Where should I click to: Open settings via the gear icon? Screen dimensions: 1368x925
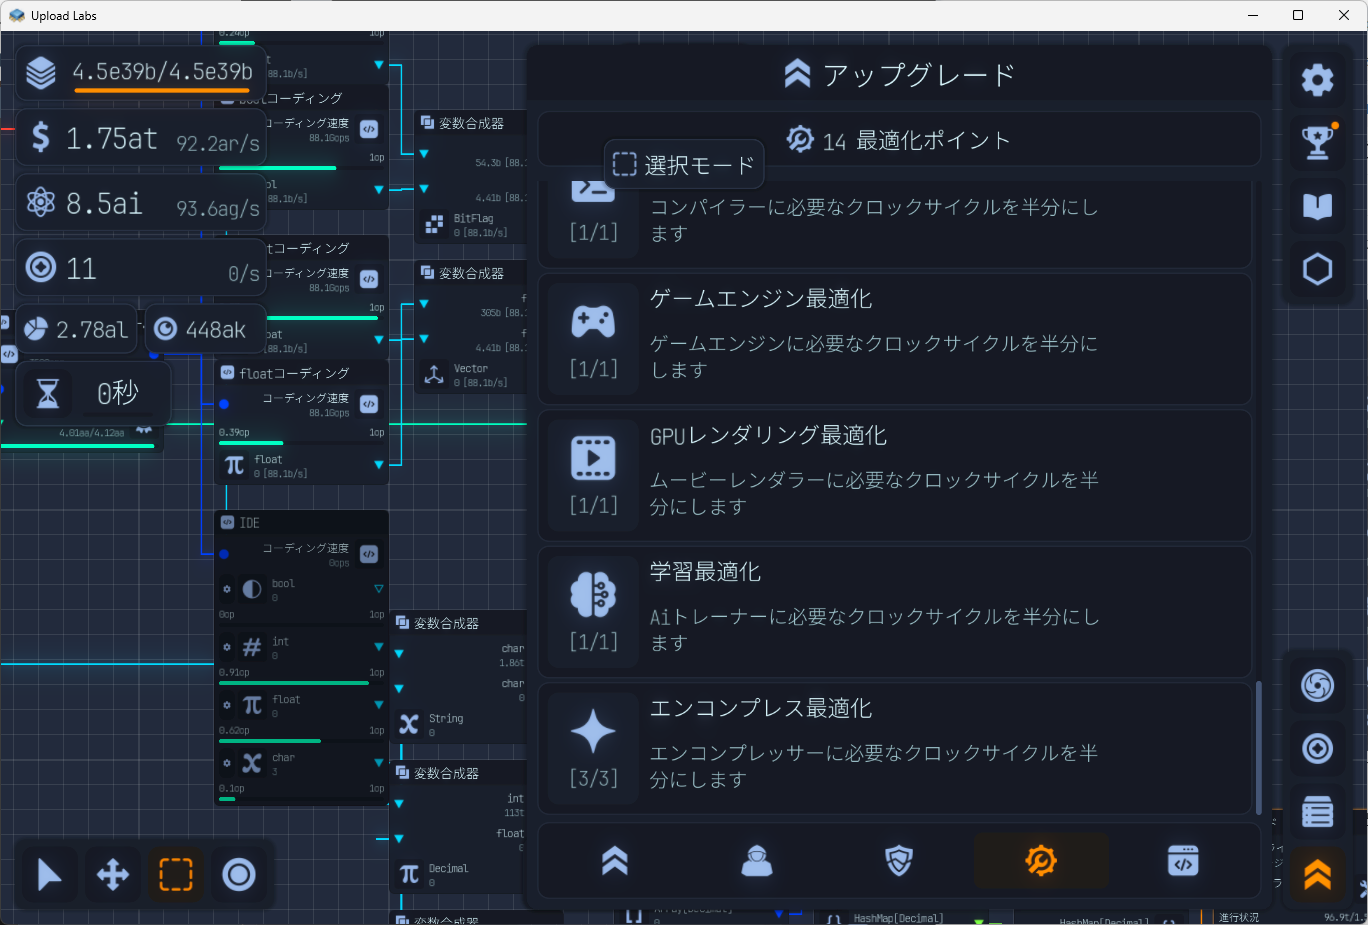tap(1317, 80)
